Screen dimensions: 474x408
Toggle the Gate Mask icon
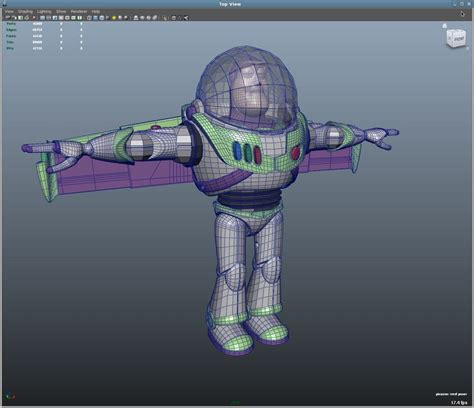click(61, 18)
